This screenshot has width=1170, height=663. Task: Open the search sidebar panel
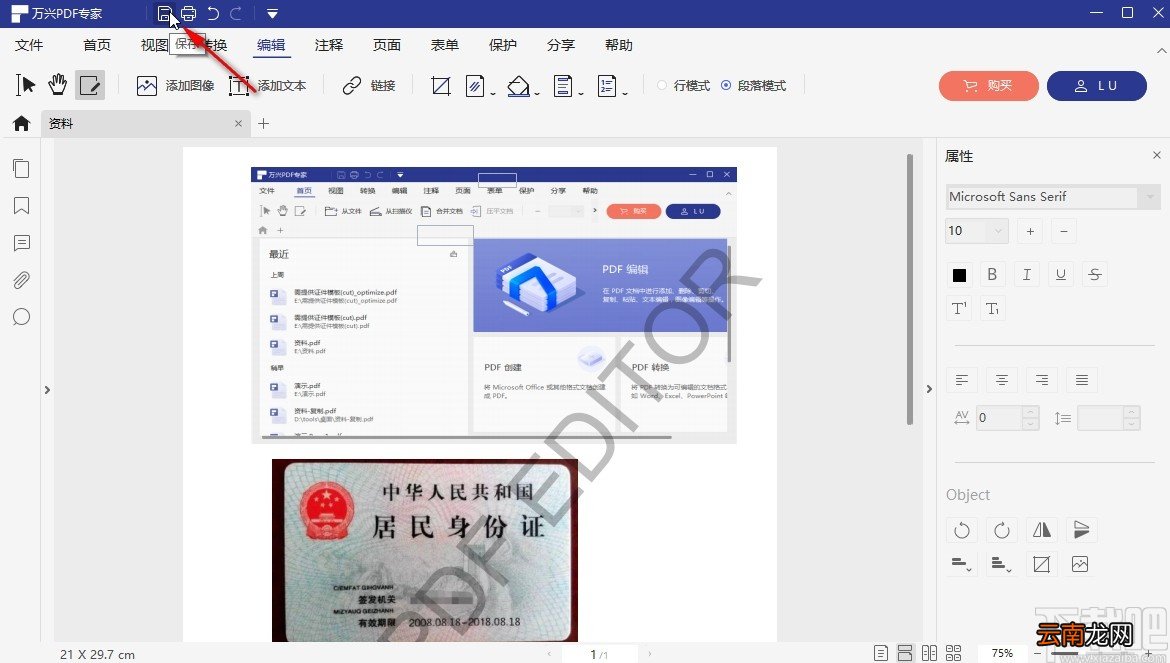pyautogui.click(x=21, y=317)
